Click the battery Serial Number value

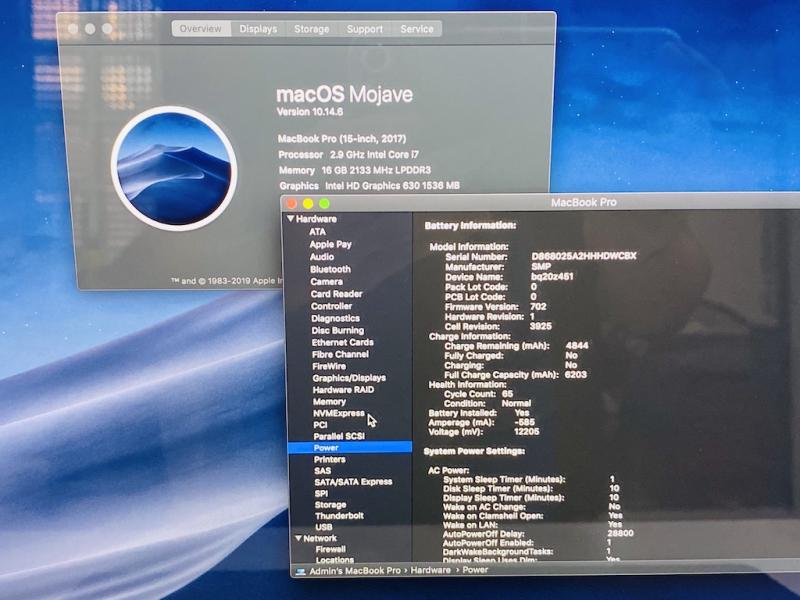click(584, 256)
